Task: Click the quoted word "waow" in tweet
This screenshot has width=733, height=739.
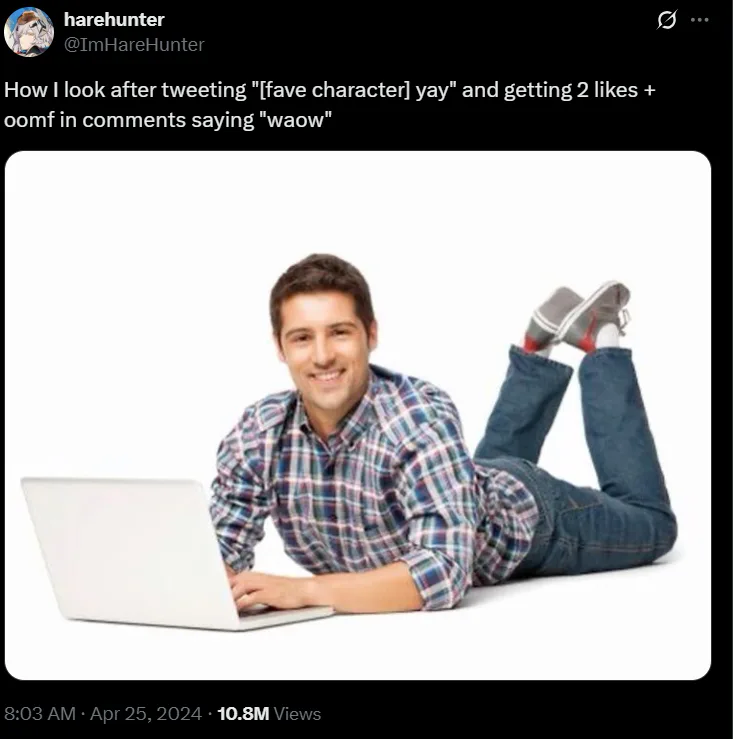Action: (296, 120)
